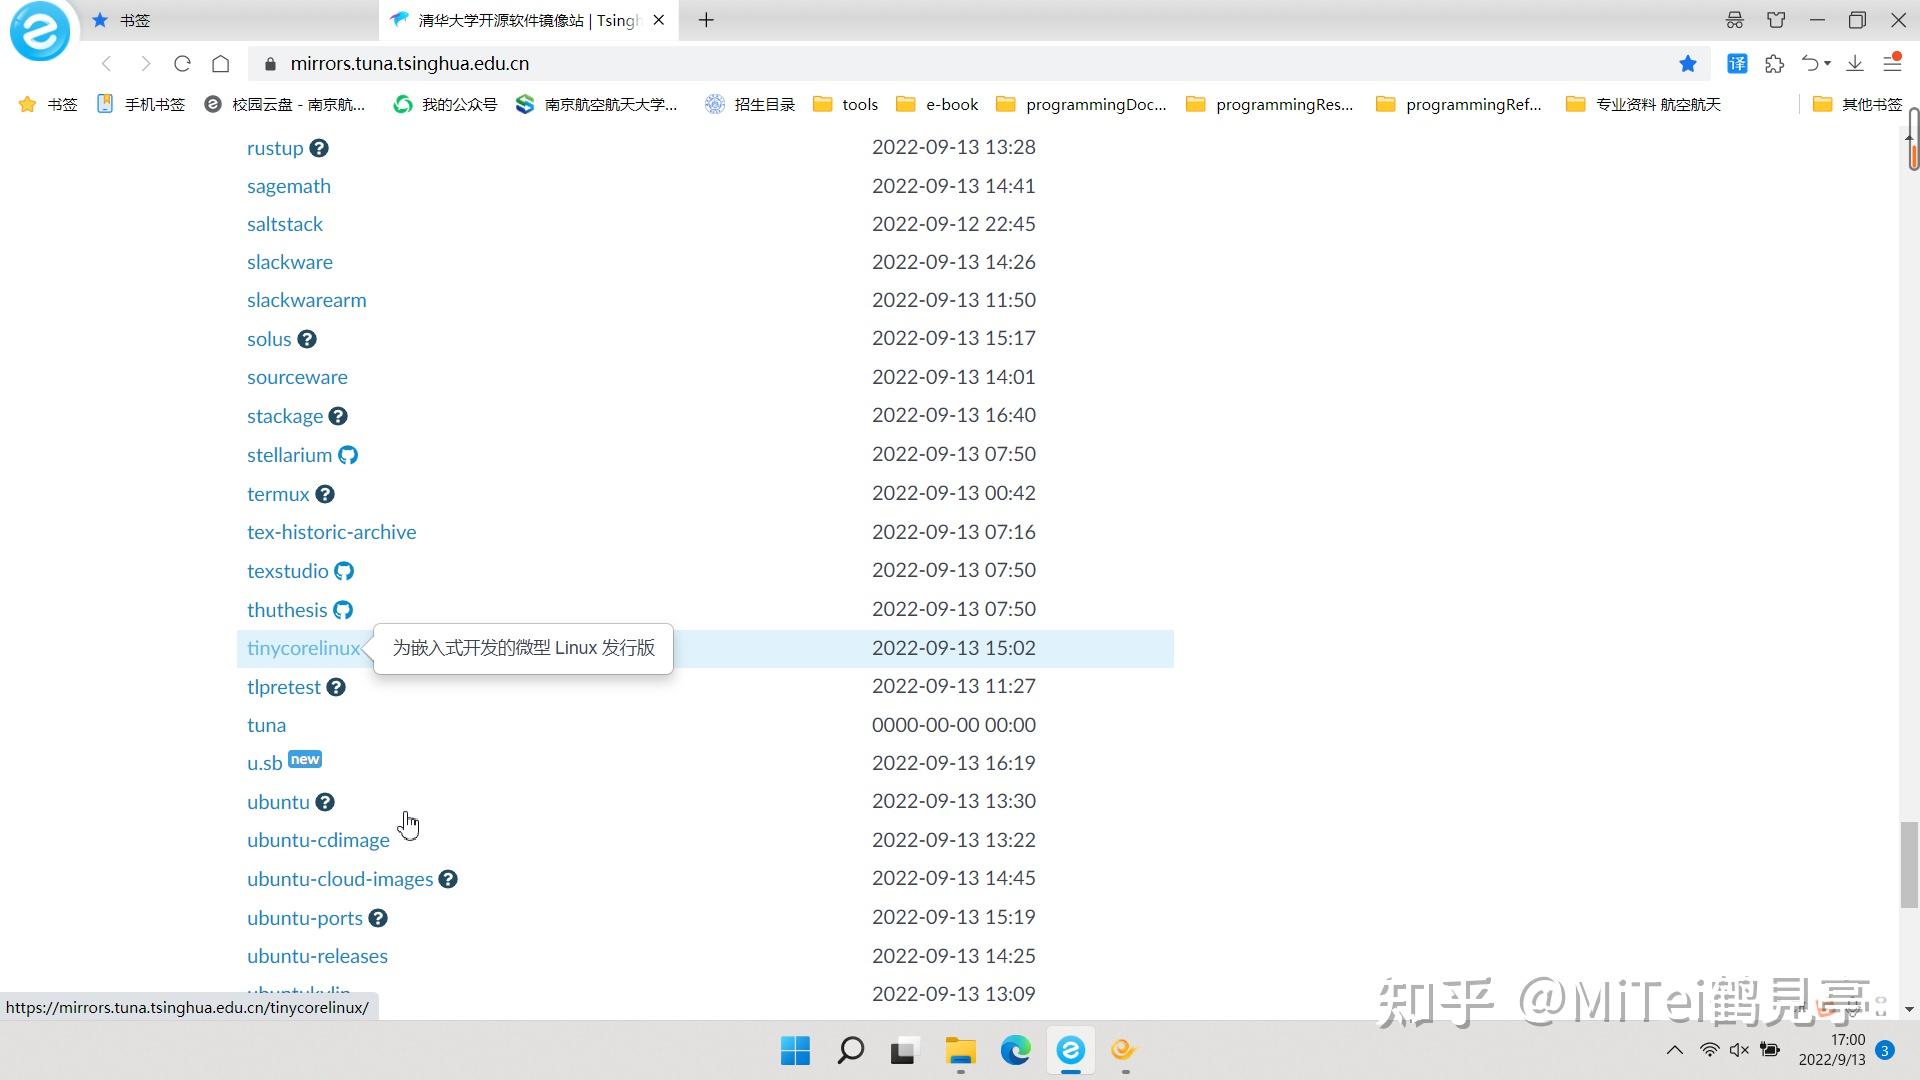Reload the current page
Viewport: 1920px width, 1080px height.
pos(182,64)
